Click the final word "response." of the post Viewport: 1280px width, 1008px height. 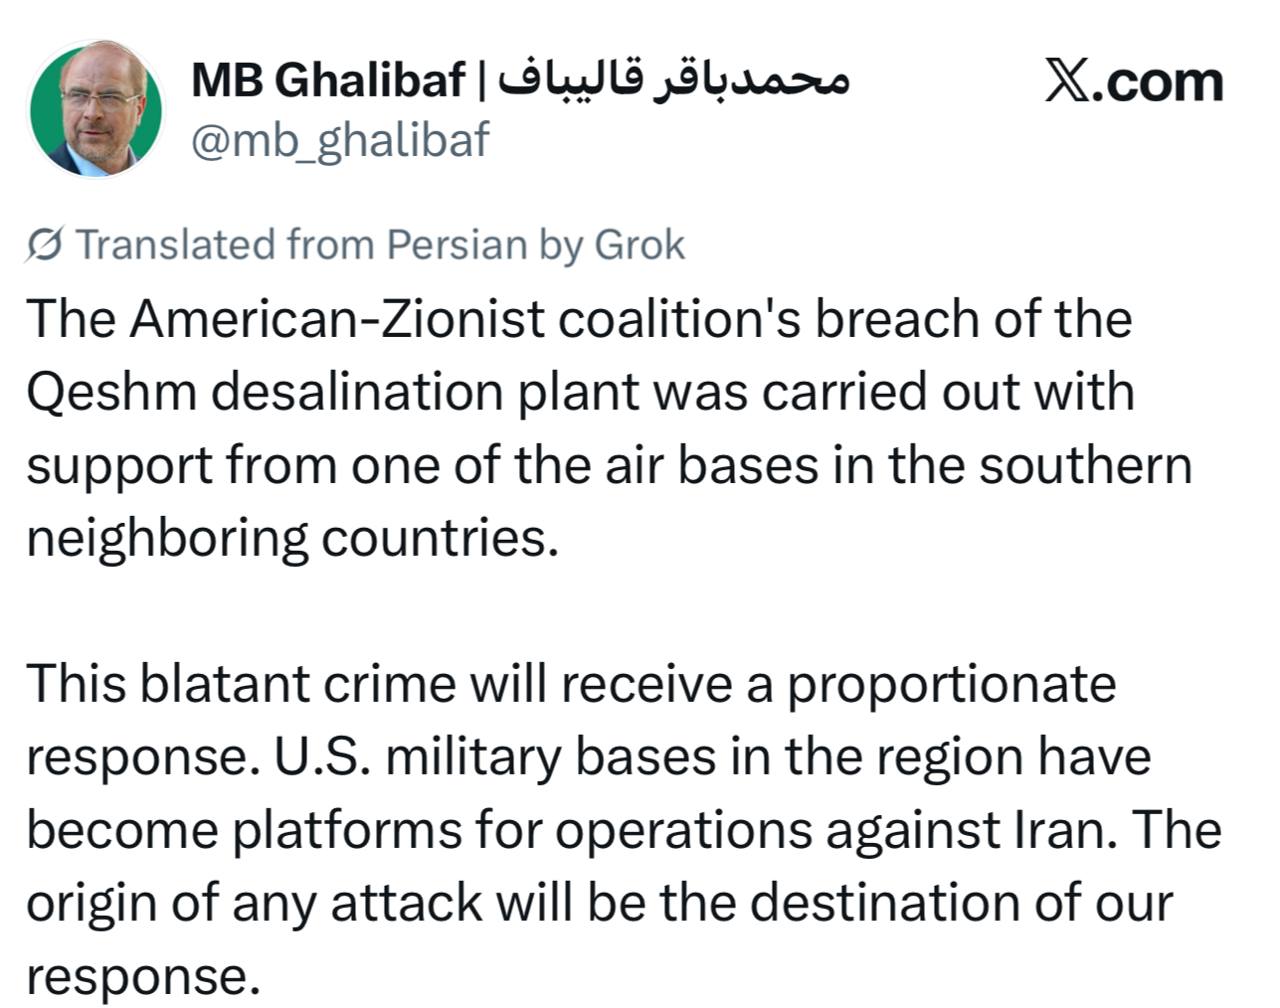tap(143, 976)
